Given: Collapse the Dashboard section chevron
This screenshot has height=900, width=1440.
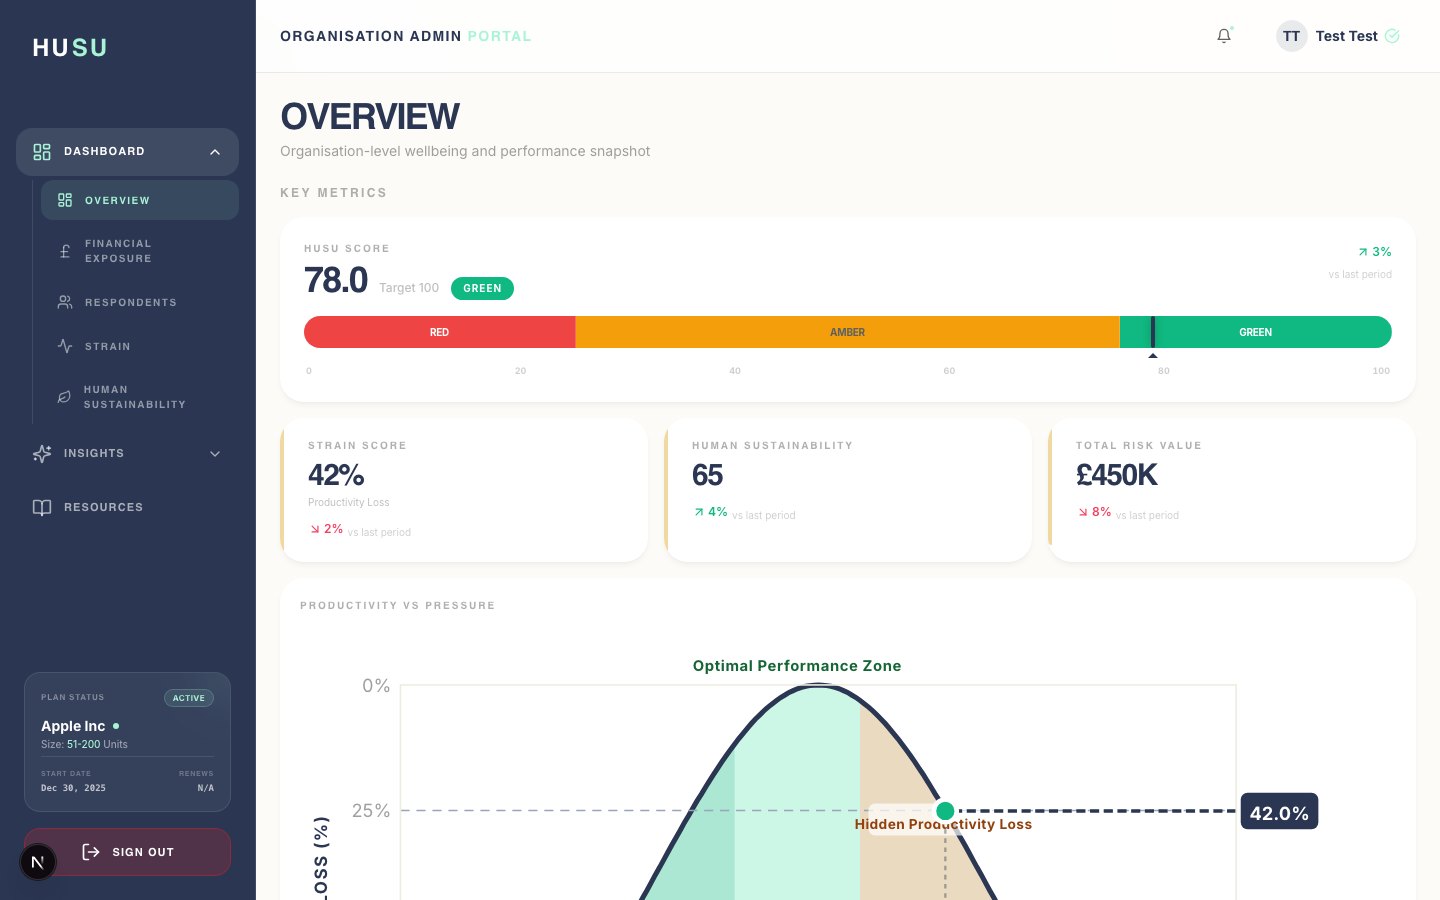Looking at the screenshot, I should [x=214, y=151].
